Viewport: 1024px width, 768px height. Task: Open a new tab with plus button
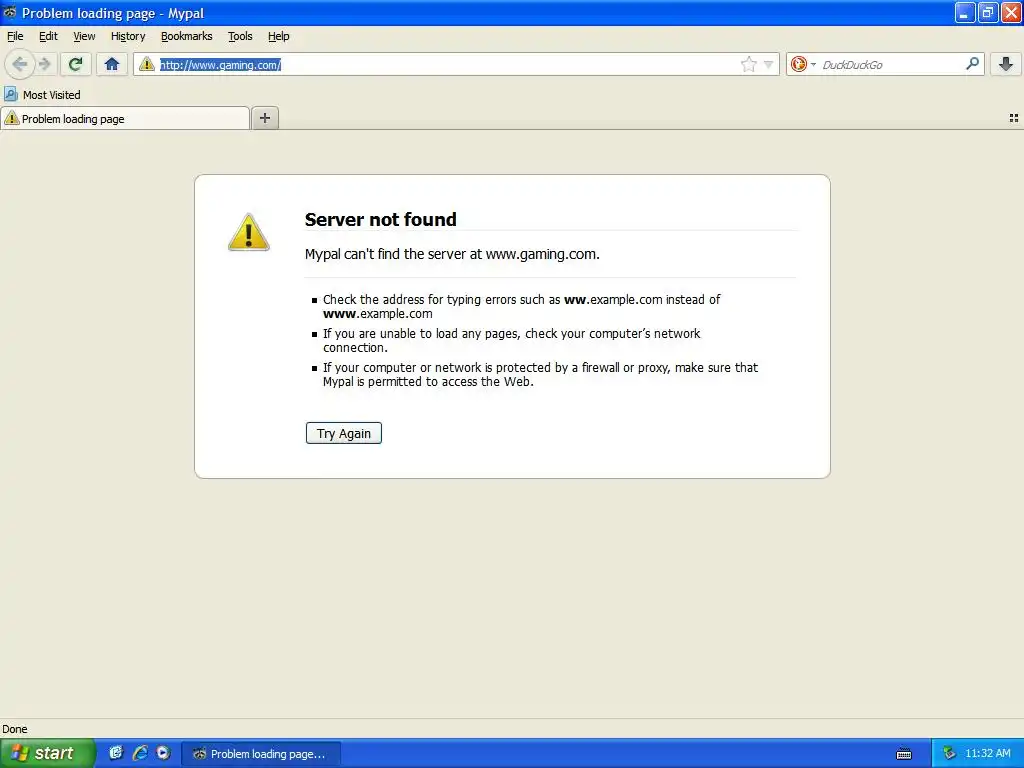(x=264, y=118)
